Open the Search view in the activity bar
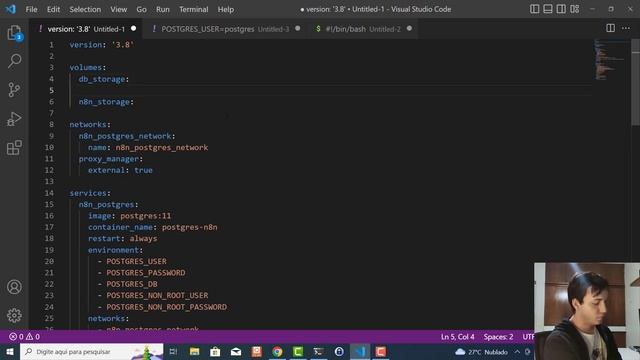The width and height of the screenshot is (640, 360). pyautogui.click(x=14, y=61)
